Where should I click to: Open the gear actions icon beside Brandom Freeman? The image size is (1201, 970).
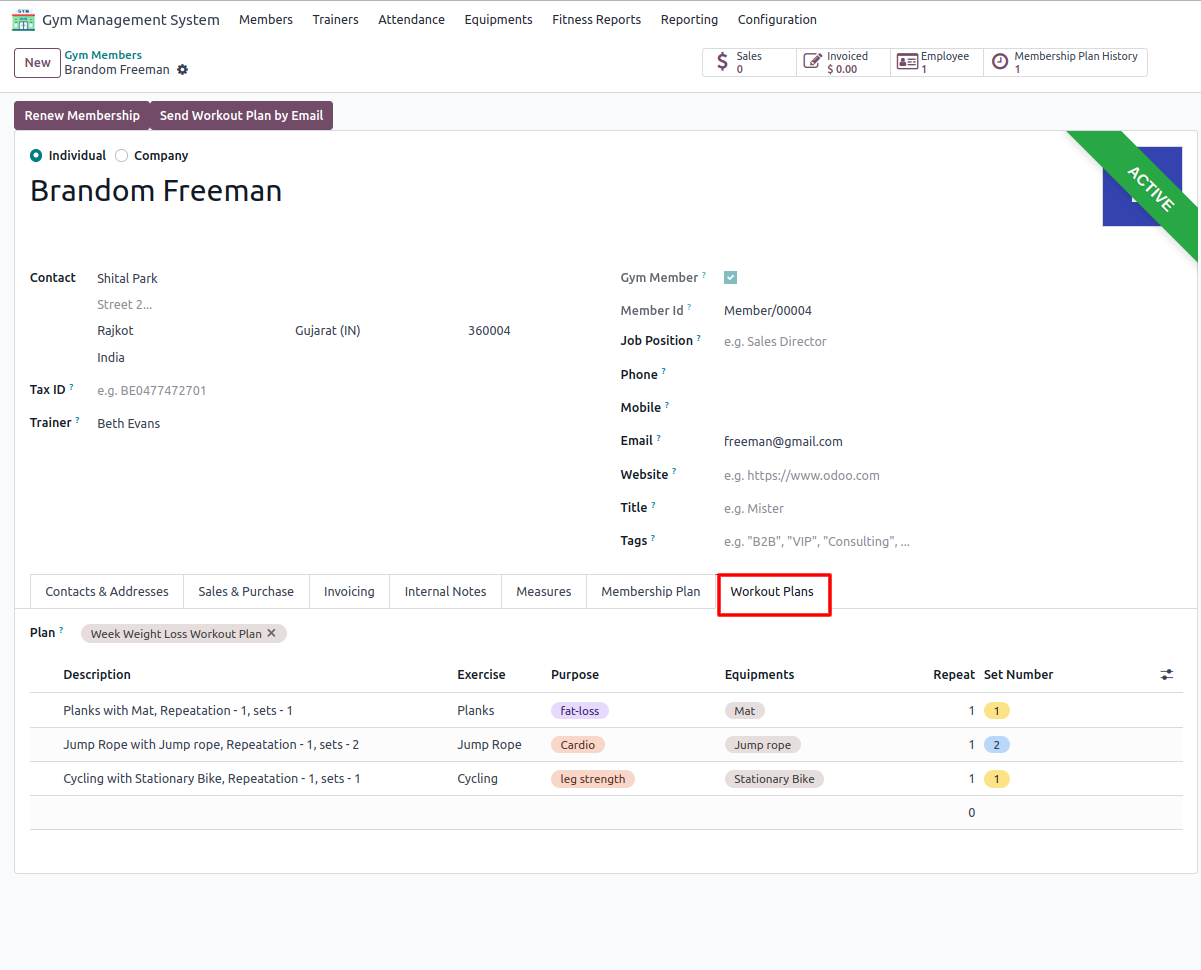182,70
